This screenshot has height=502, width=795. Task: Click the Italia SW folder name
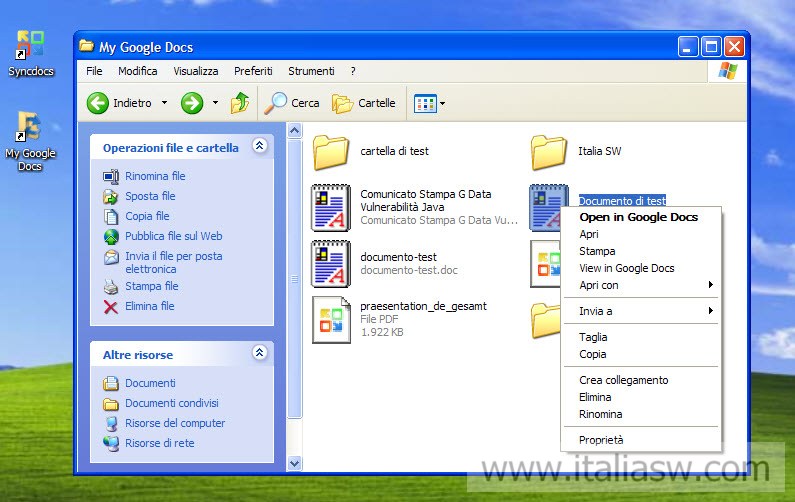(599, 151)
